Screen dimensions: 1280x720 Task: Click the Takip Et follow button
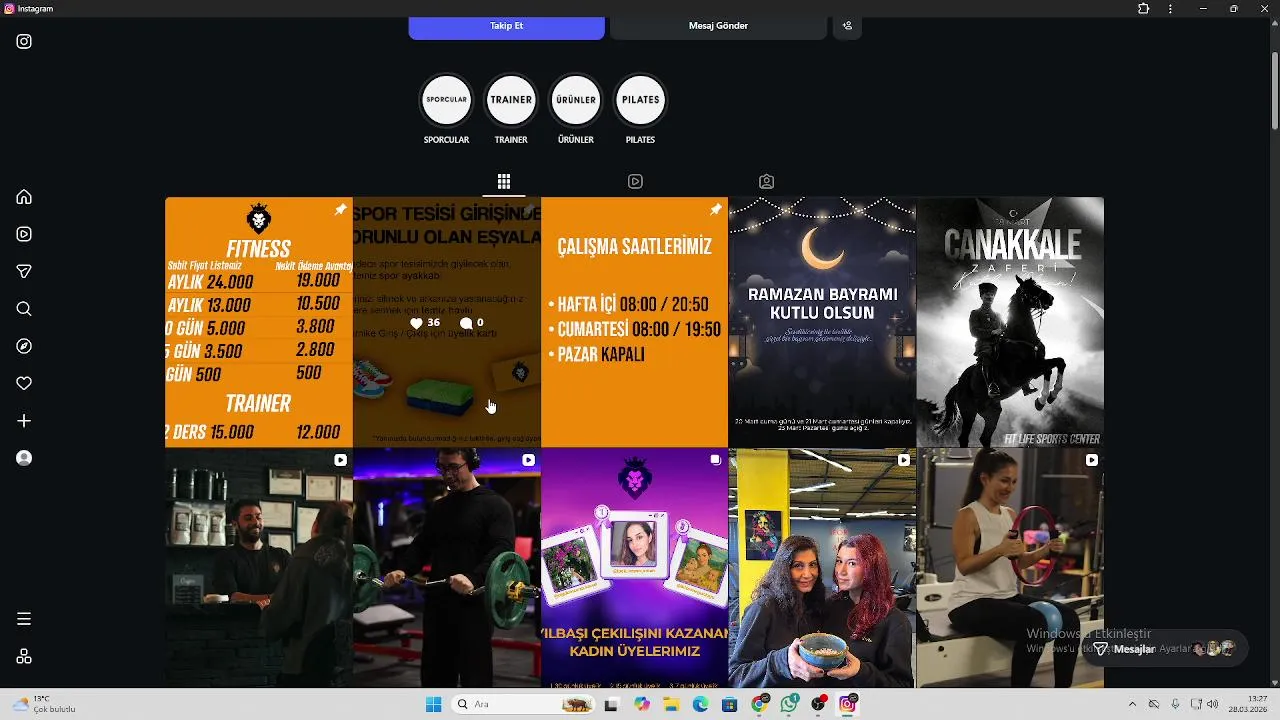[x=506, y=26]
